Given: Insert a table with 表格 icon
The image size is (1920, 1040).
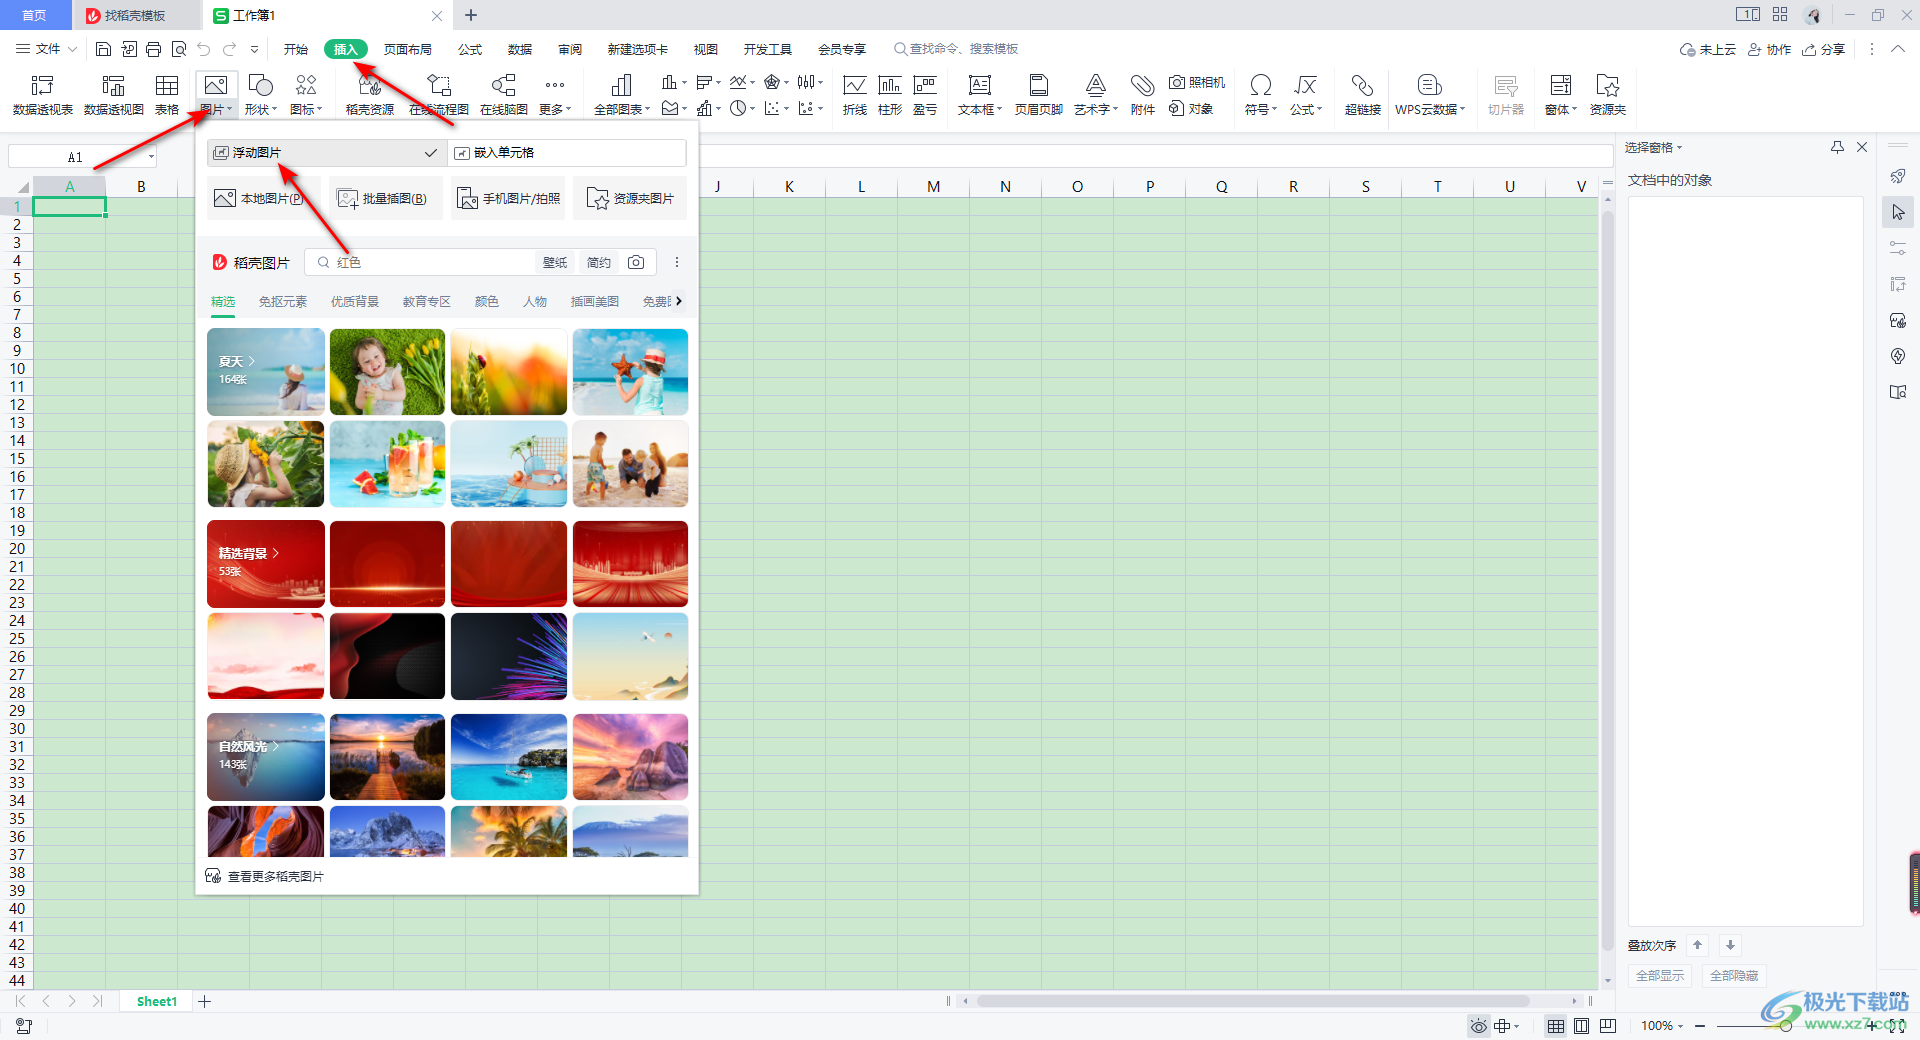Looking at the screenshot, I should 167,95.
